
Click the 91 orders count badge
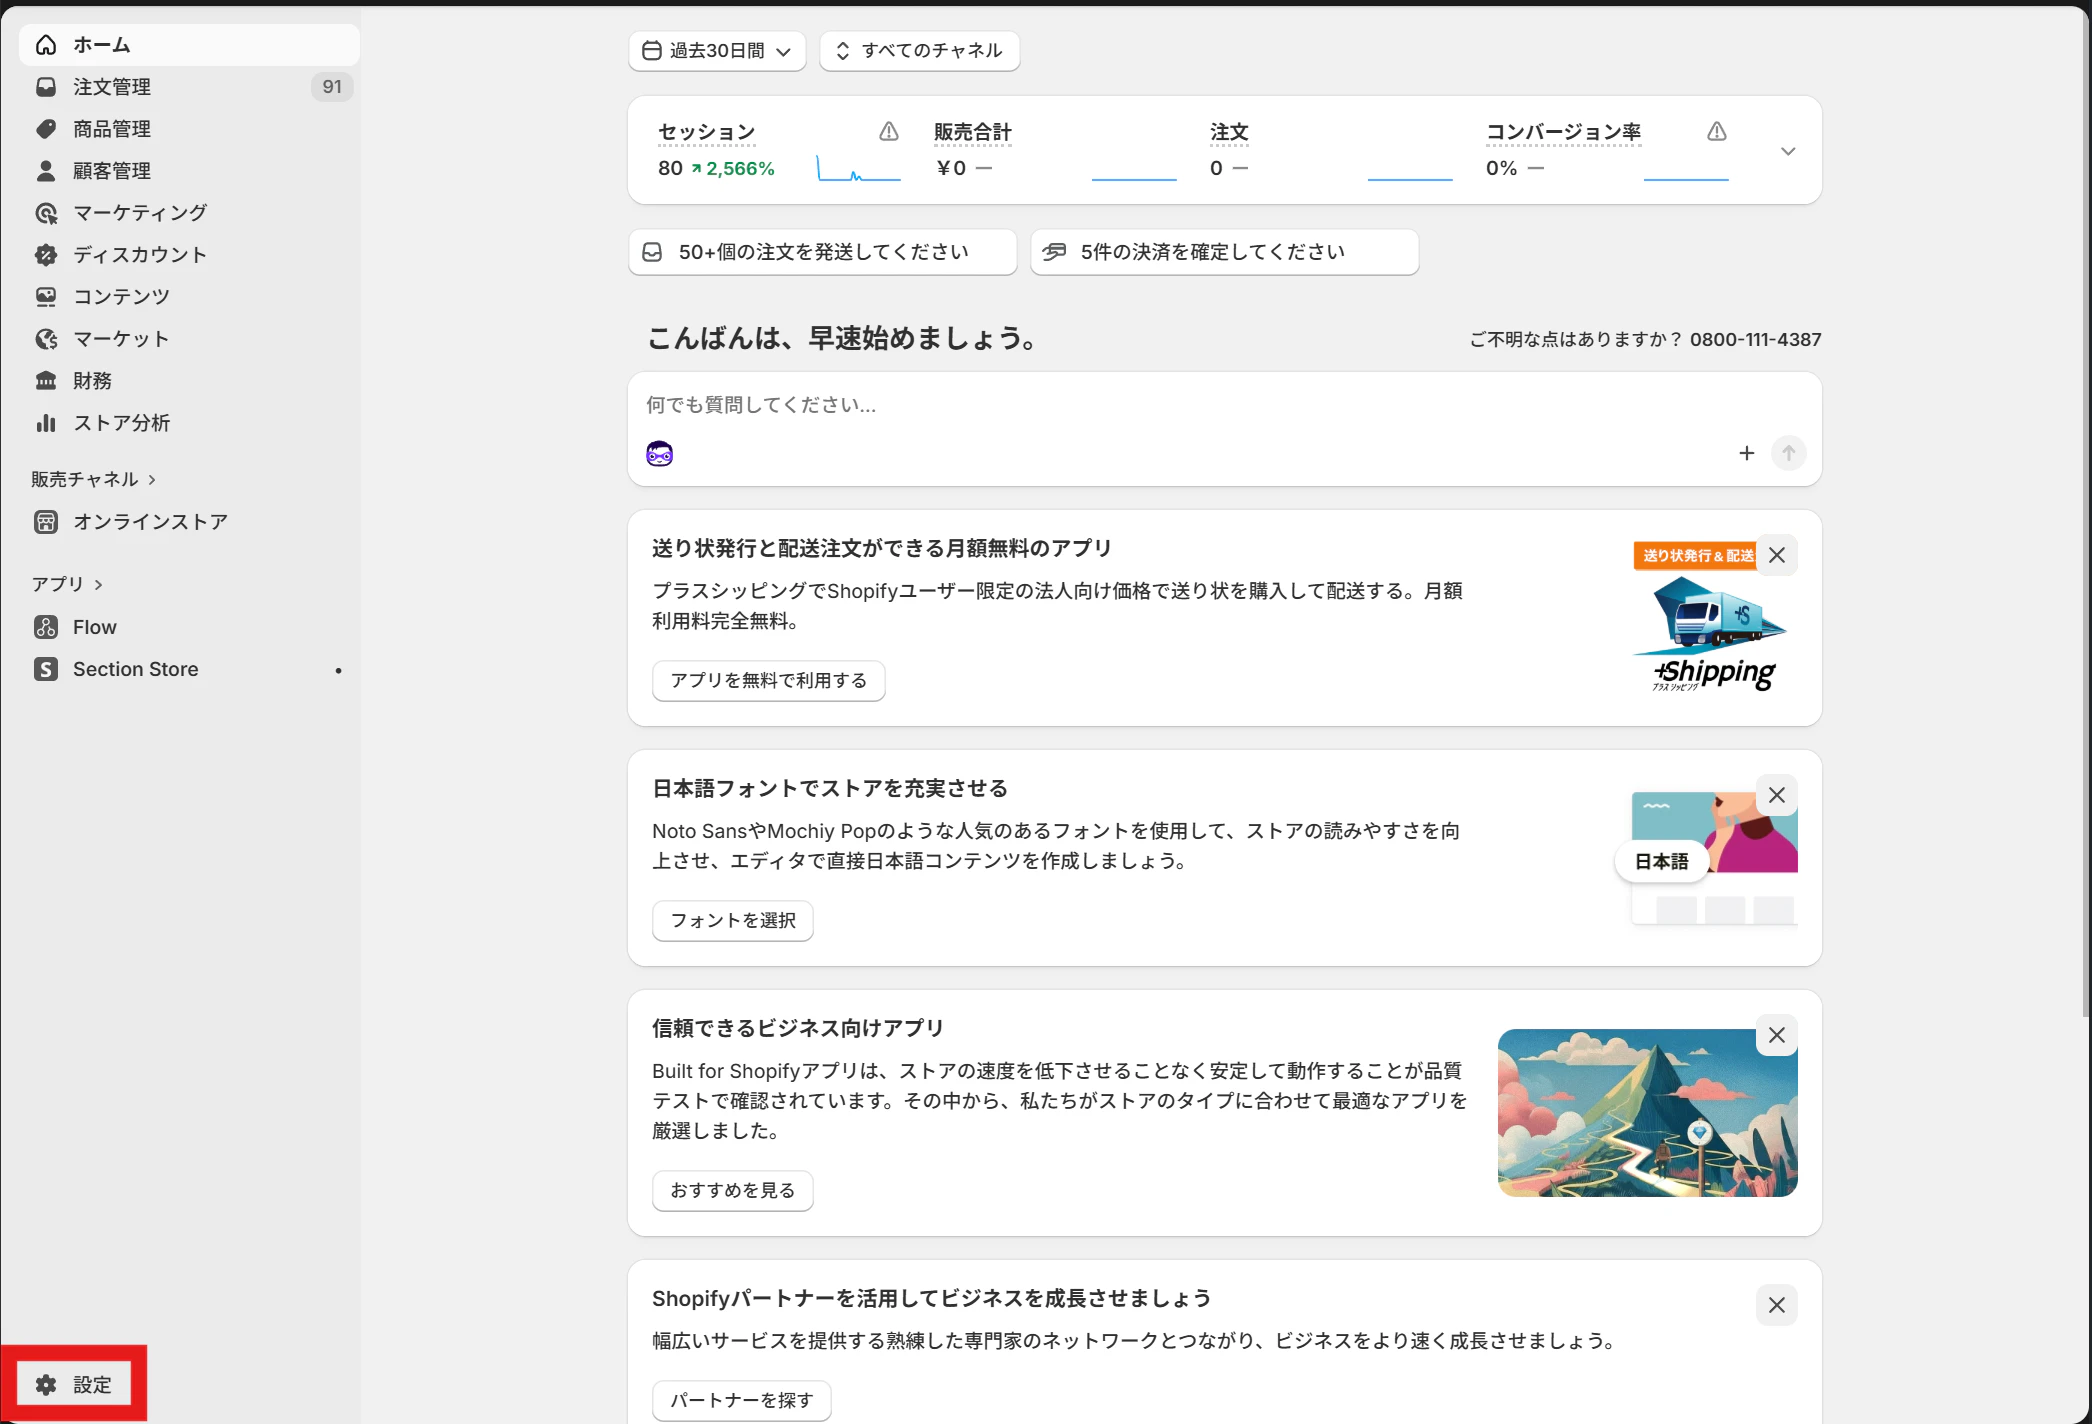pos(332,87)
